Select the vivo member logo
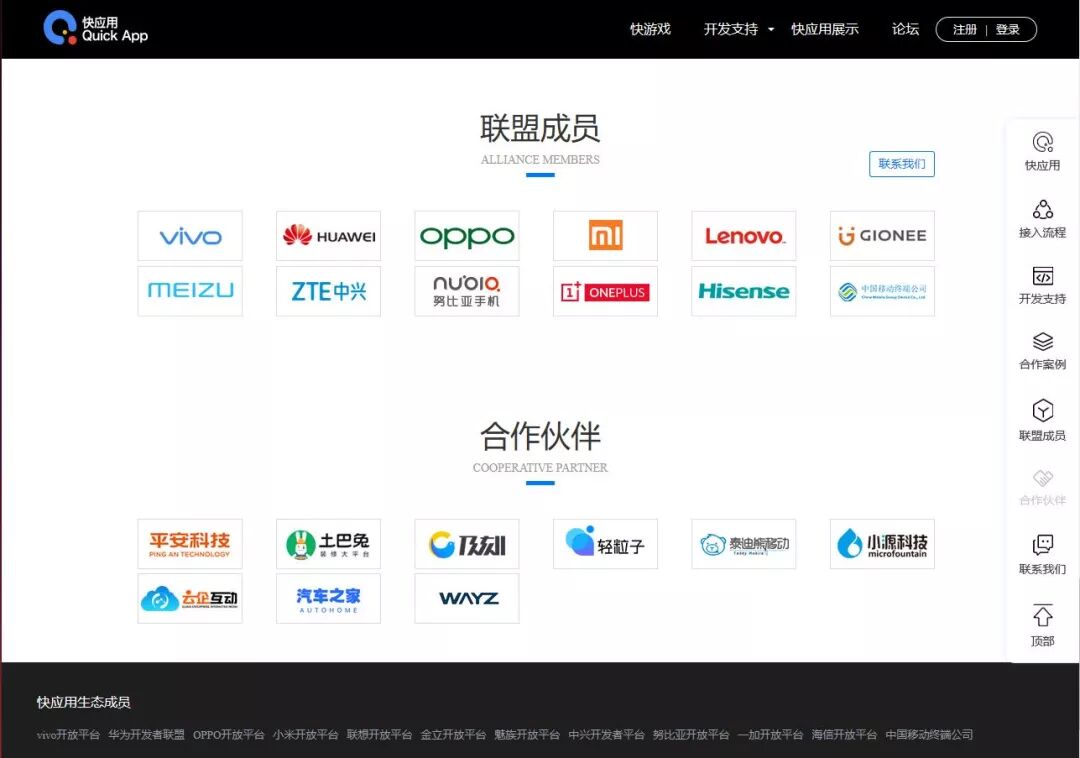Screen dimensions: 1080x758 tap(190, 236)
